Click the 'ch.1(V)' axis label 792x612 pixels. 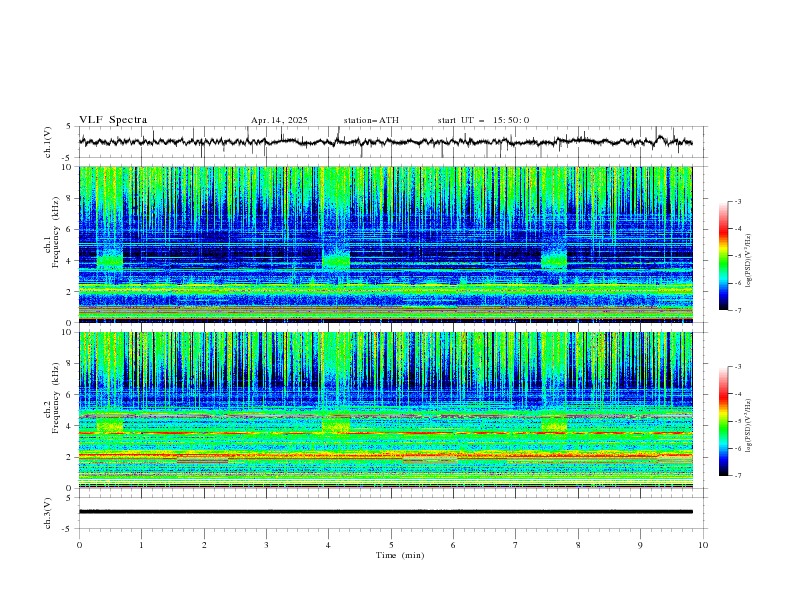(48, 142)
